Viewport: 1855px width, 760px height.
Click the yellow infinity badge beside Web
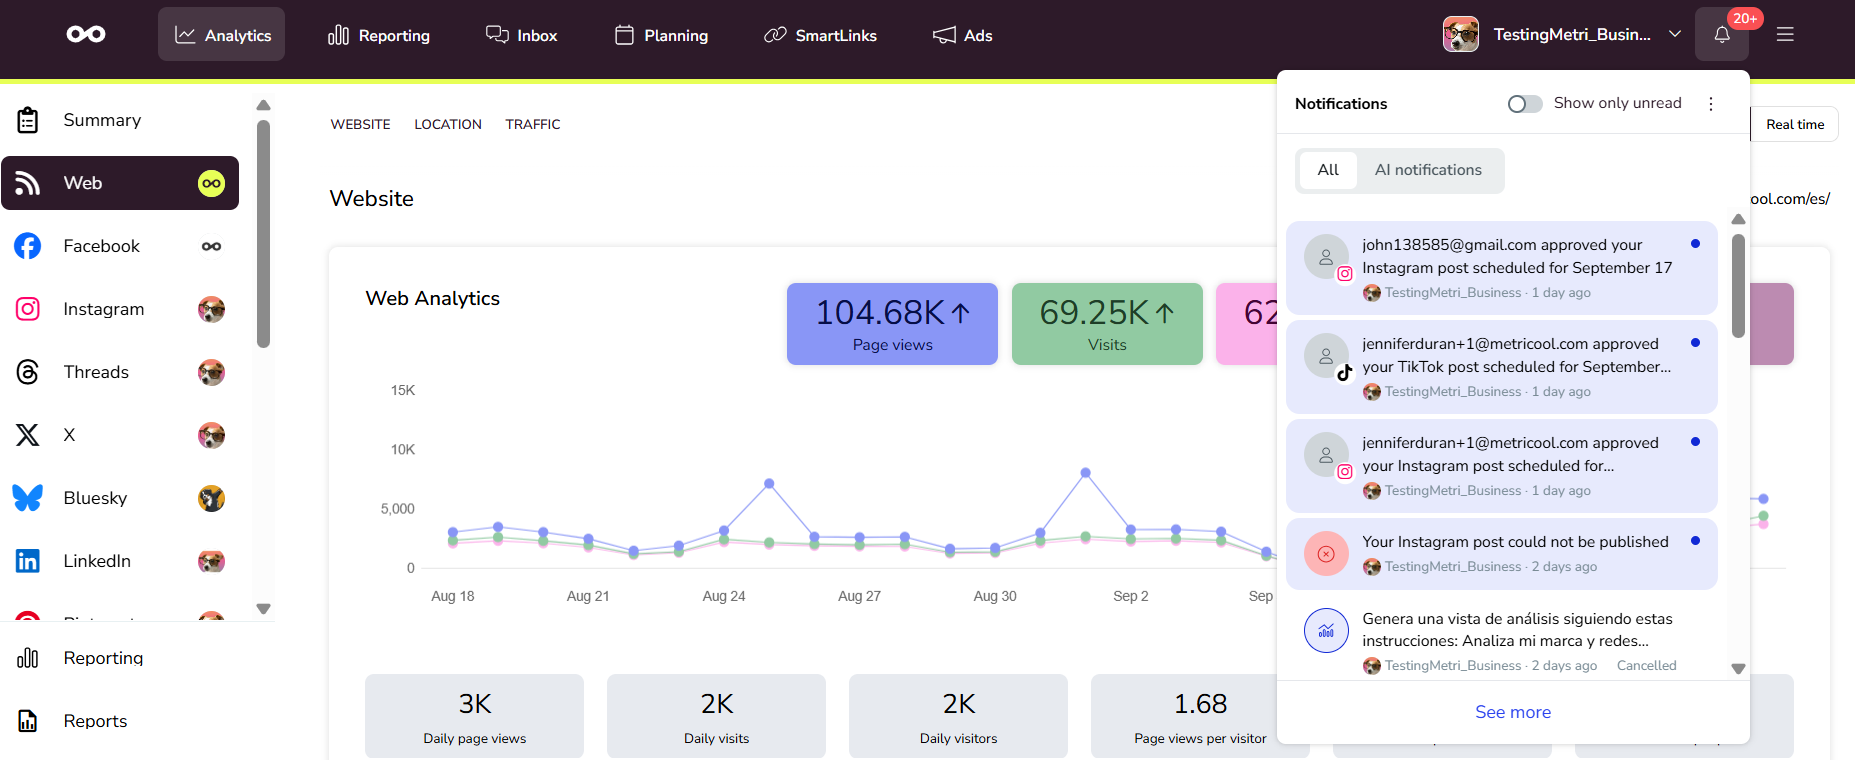click(x=211, y=183)
